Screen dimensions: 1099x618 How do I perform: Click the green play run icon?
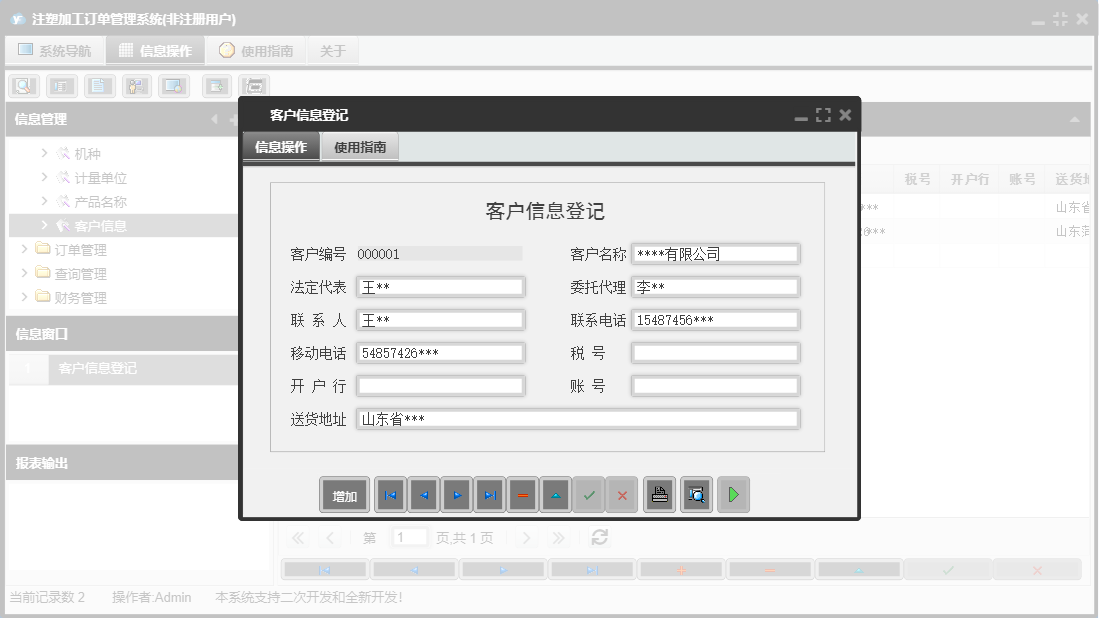pos(733,494)
